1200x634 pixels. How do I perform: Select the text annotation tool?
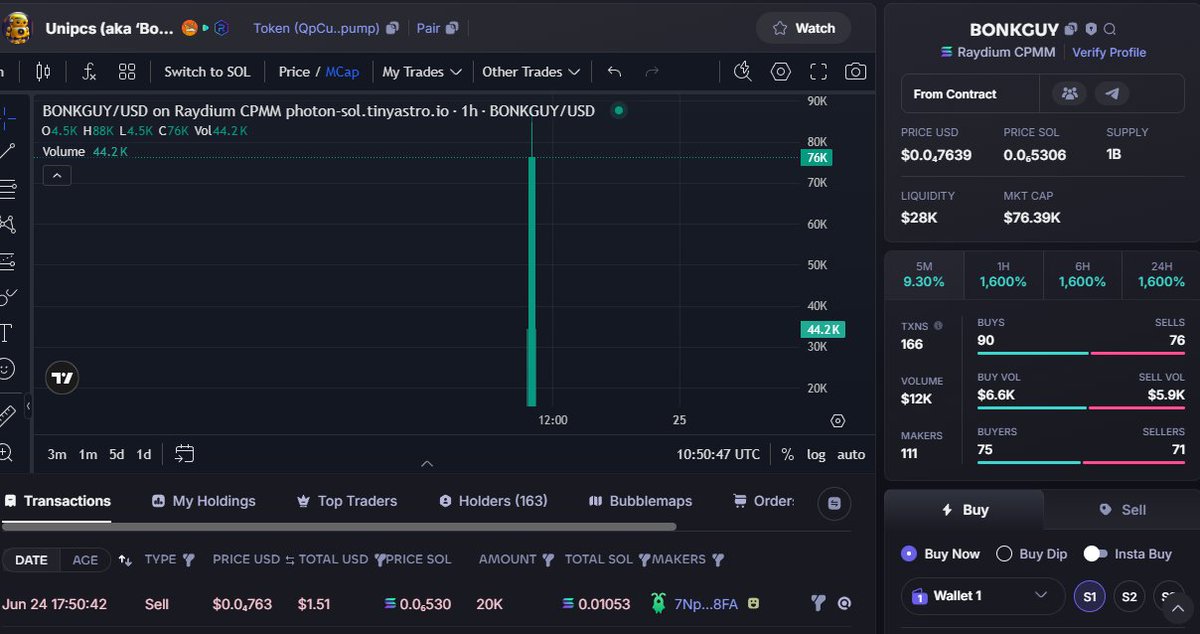tap(6, 333)
